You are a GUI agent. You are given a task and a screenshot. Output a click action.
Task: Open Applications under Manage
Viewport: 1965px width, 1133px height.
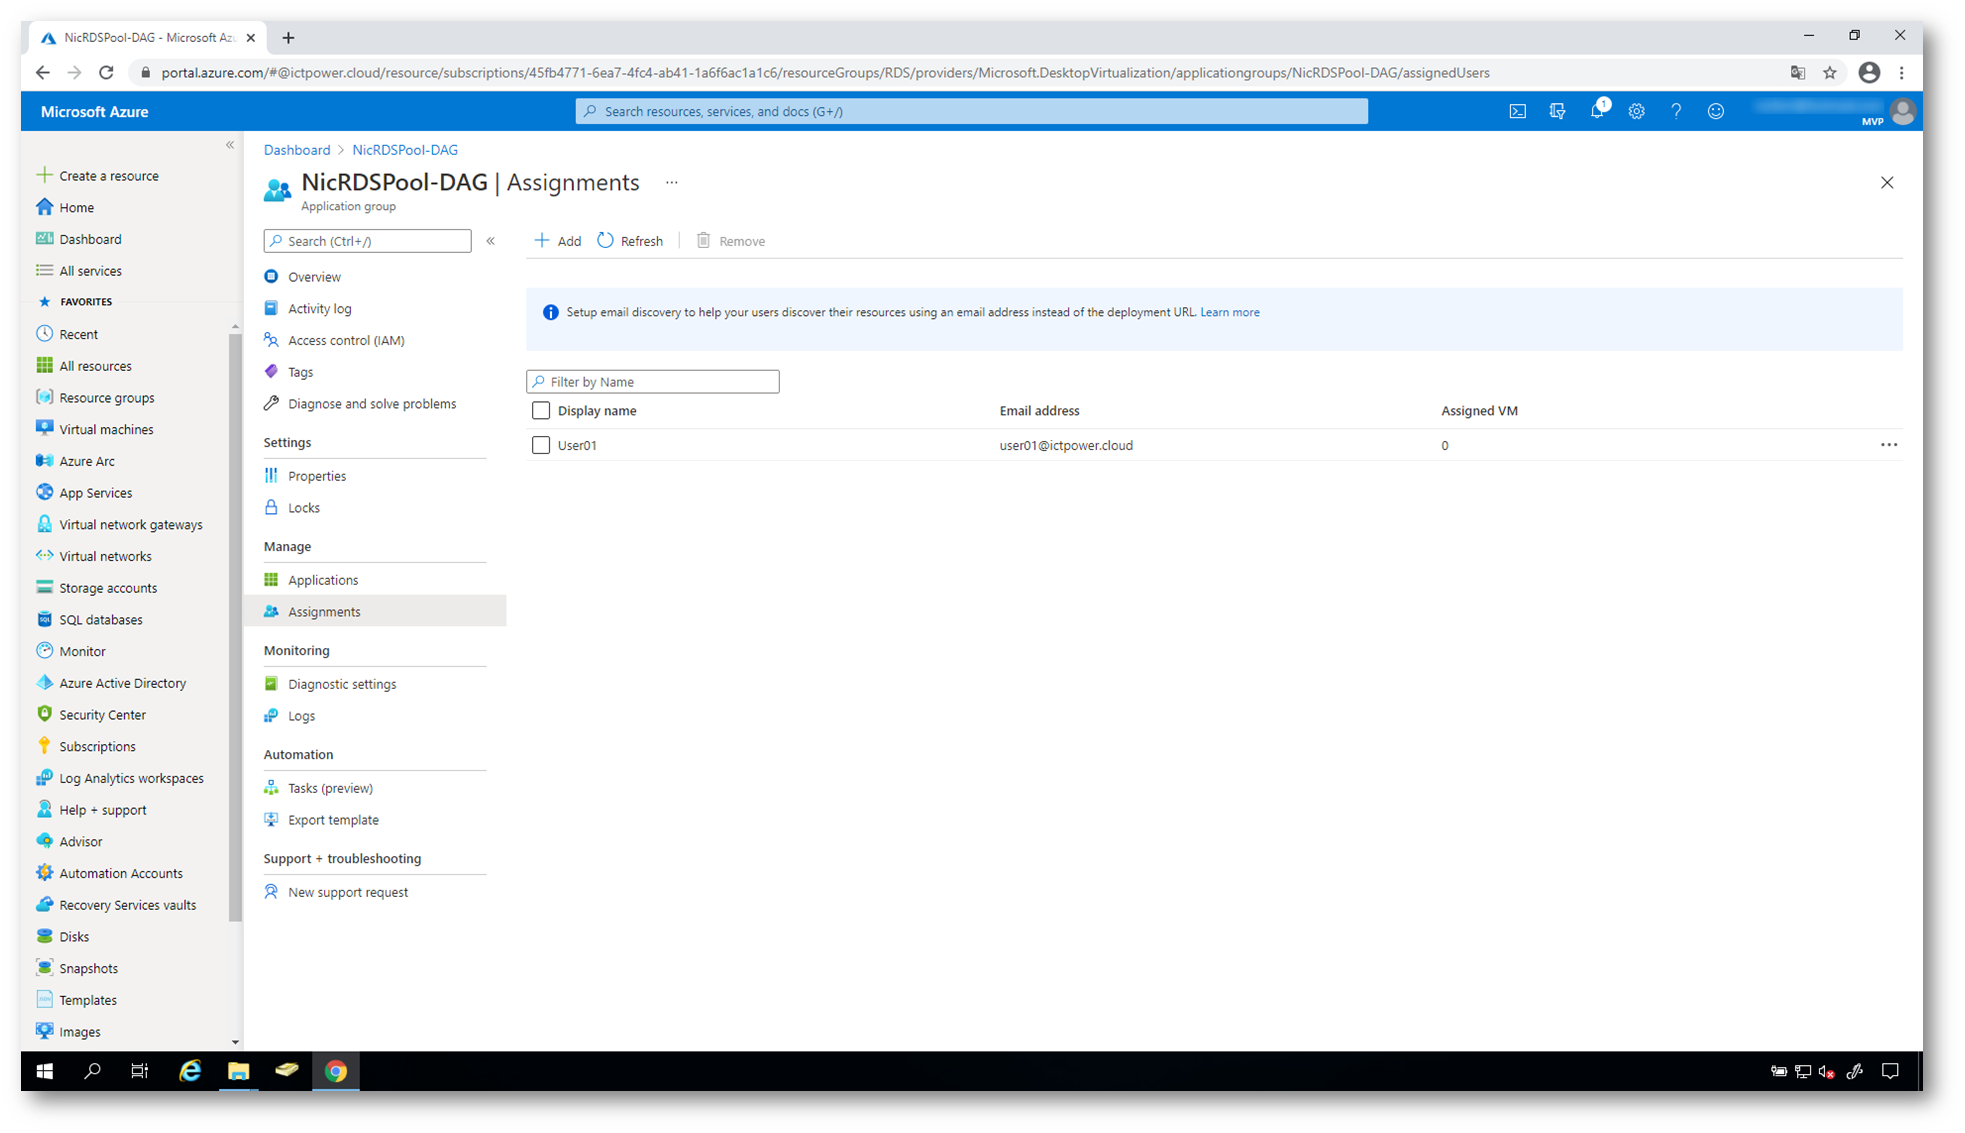click(x=322, y=580)
